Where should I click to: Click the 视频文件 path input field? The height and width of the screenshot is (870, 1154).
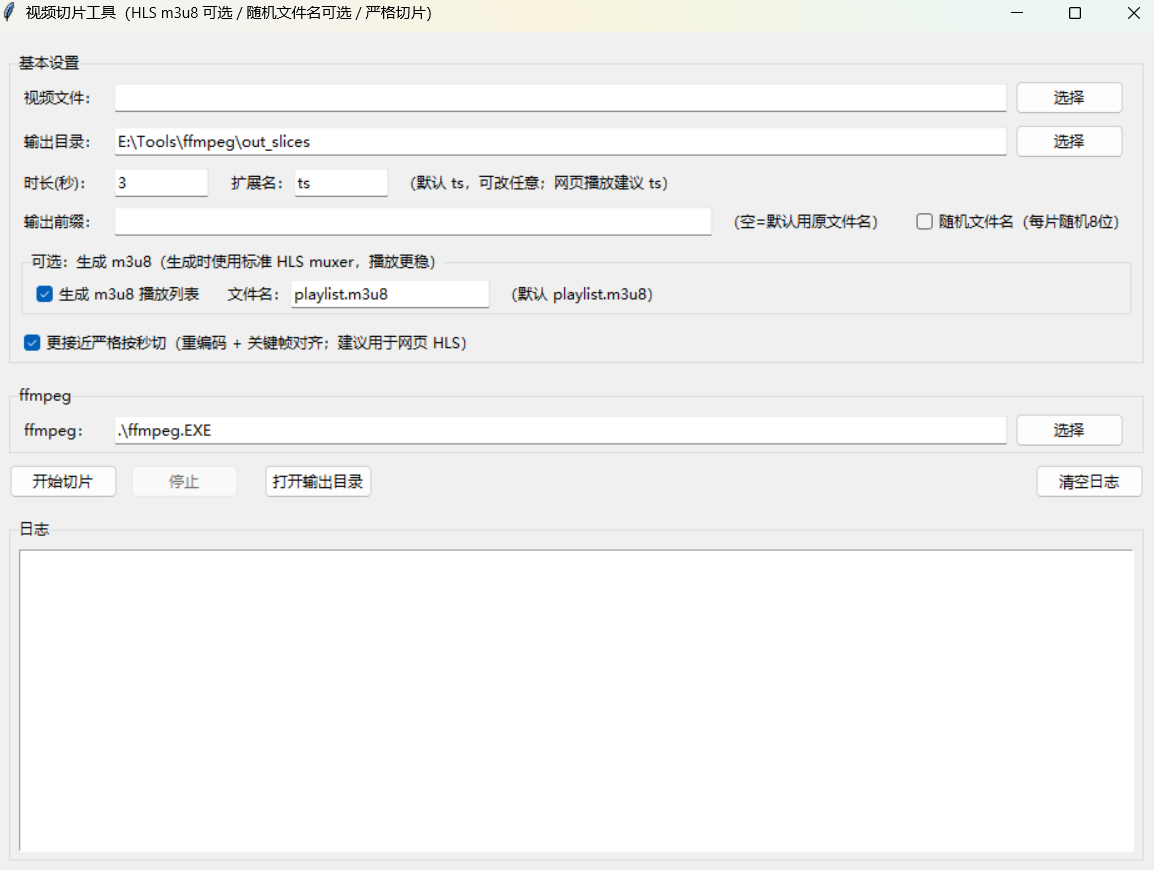560,98
